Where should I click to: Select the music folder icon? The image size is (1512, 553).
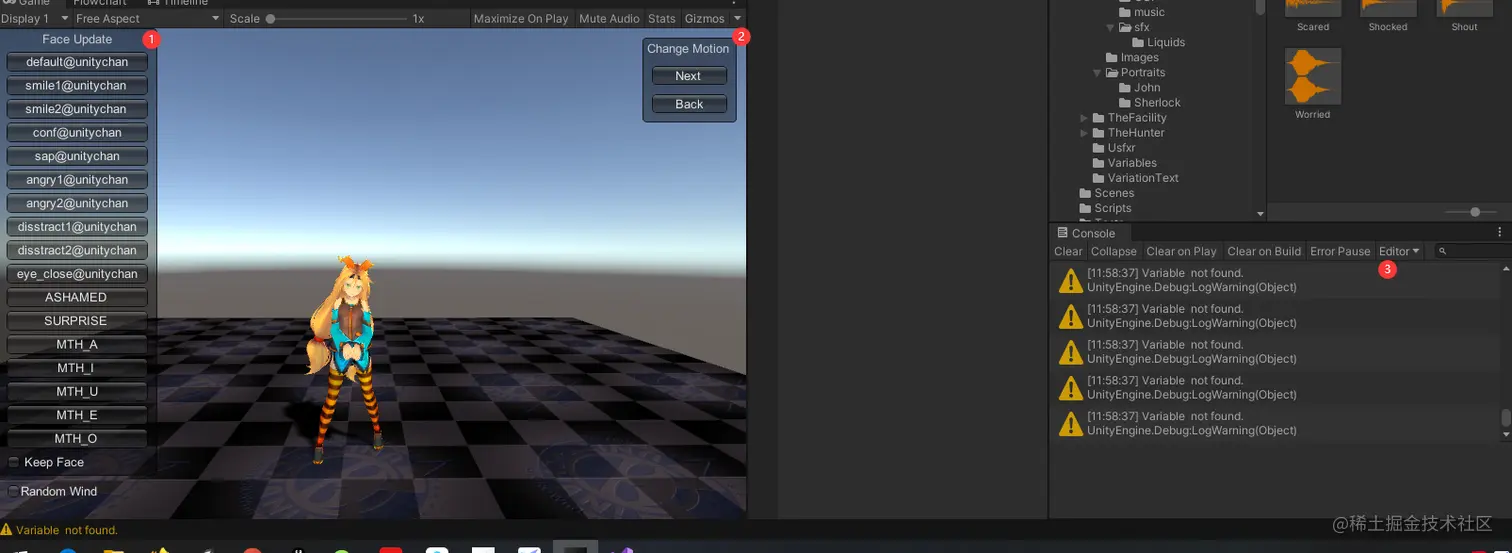1125,12
